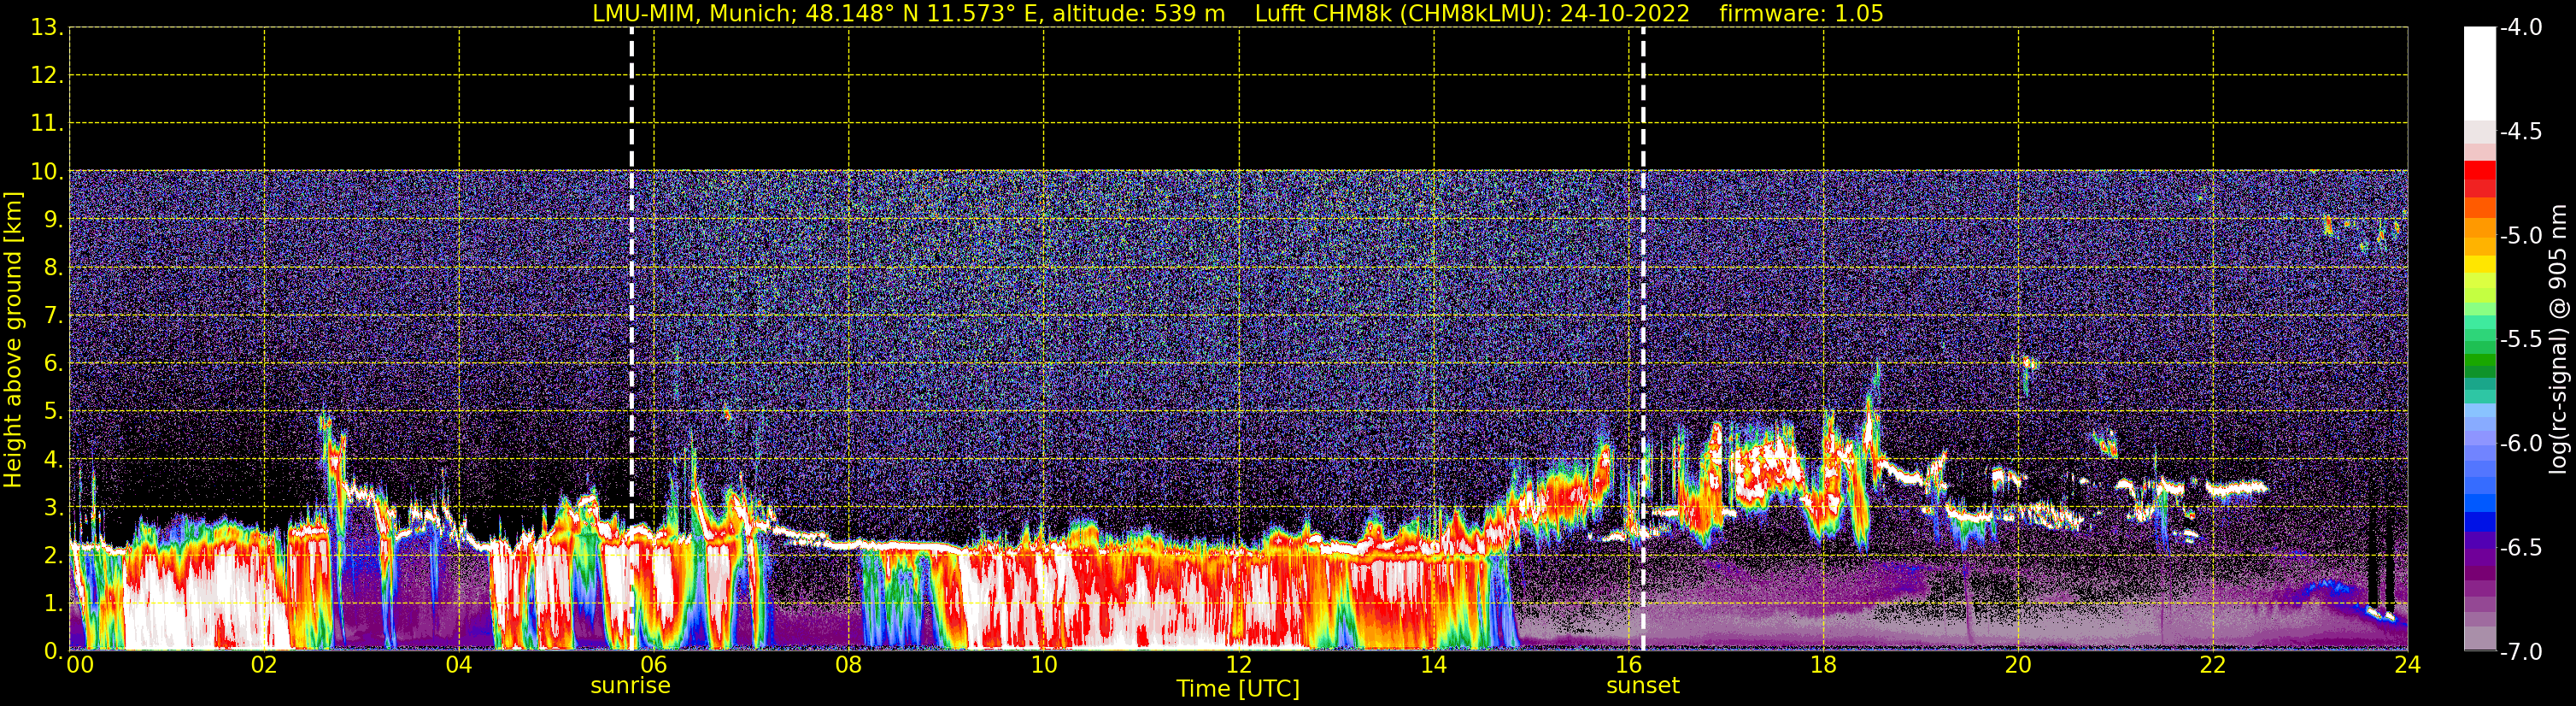This screenshot has width=2576, height=706.
Task: Click the time axis tick label "16"
Action: pos(1629,665)
